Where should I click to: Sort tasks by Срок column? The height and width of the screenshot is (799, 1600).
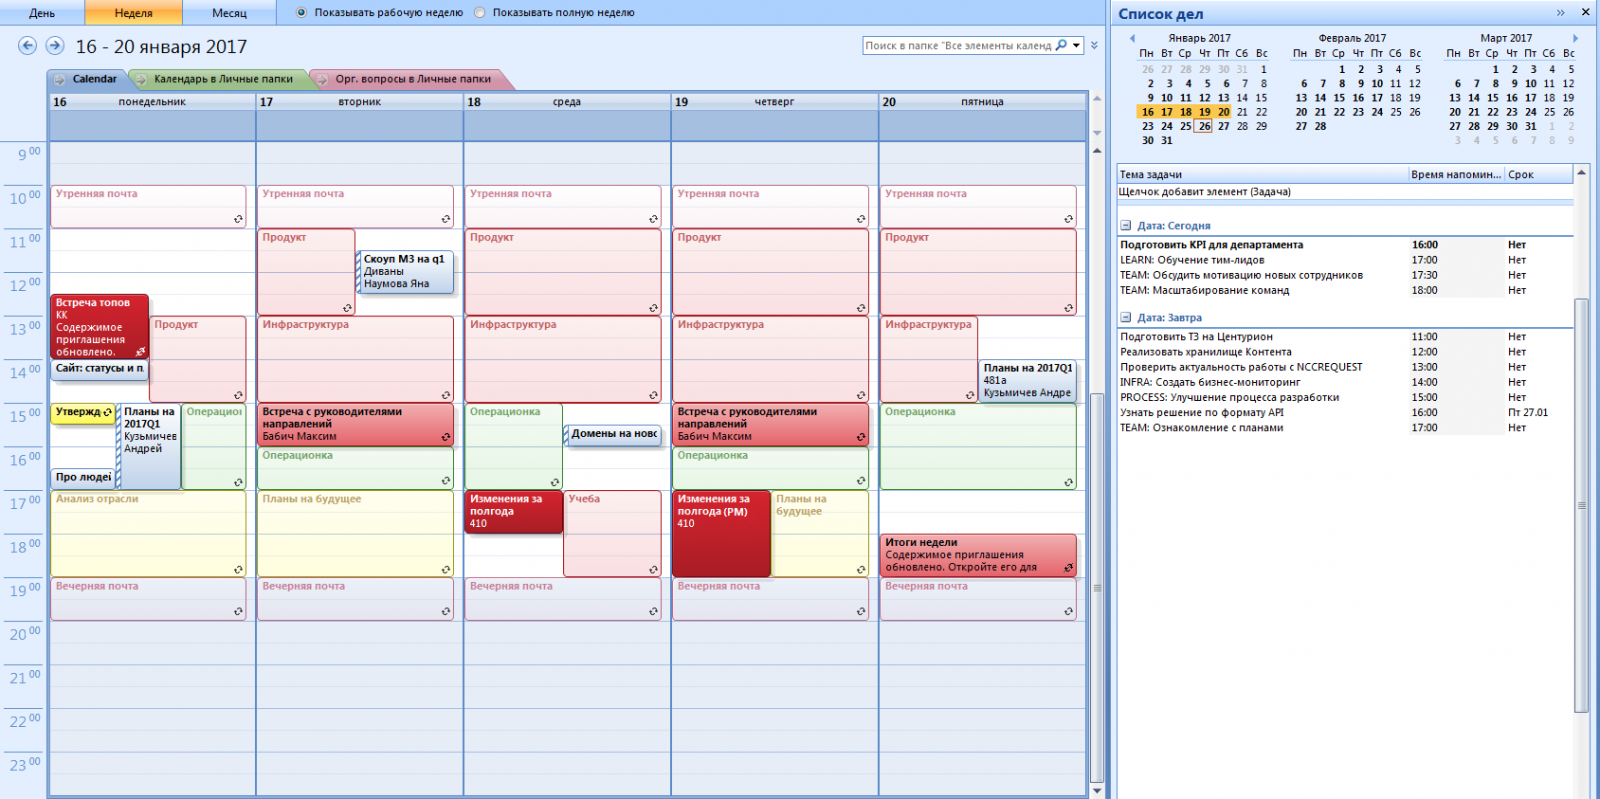(x=1538, y=175)
